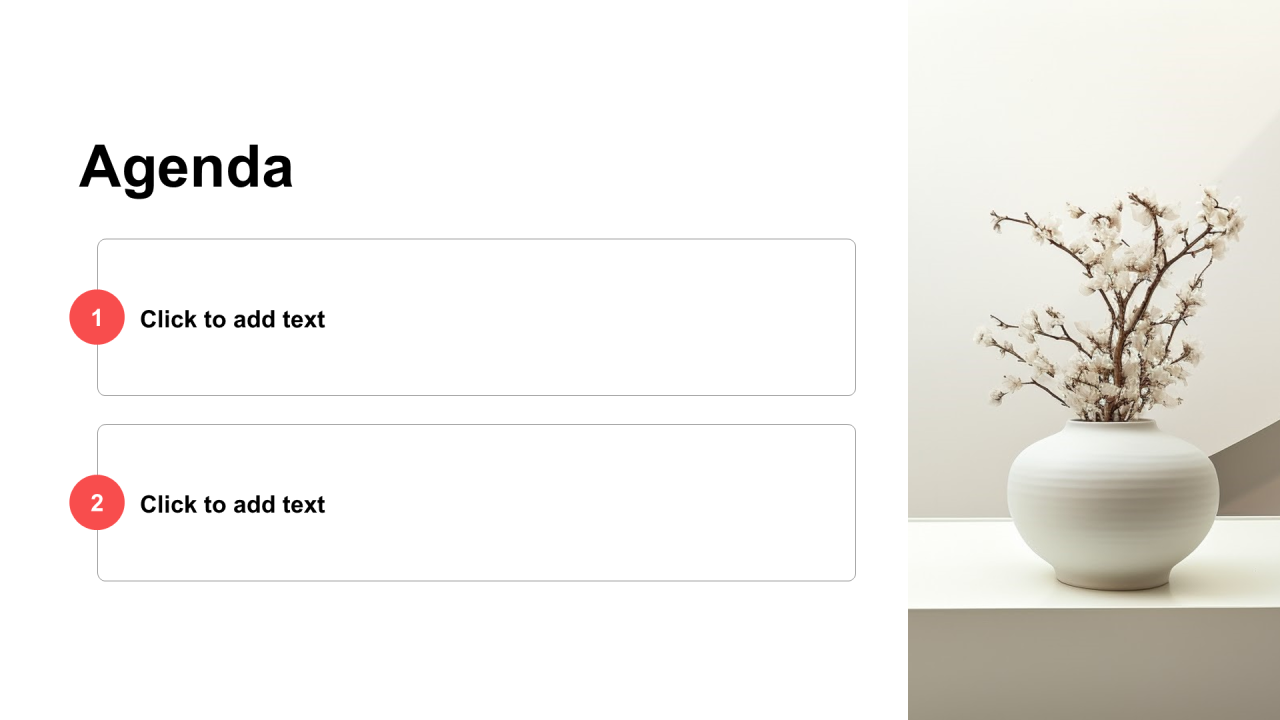The image size is (1280, 720).
Task: Click the blossoming flower branches in the photo
Action: pos(1110,300)
